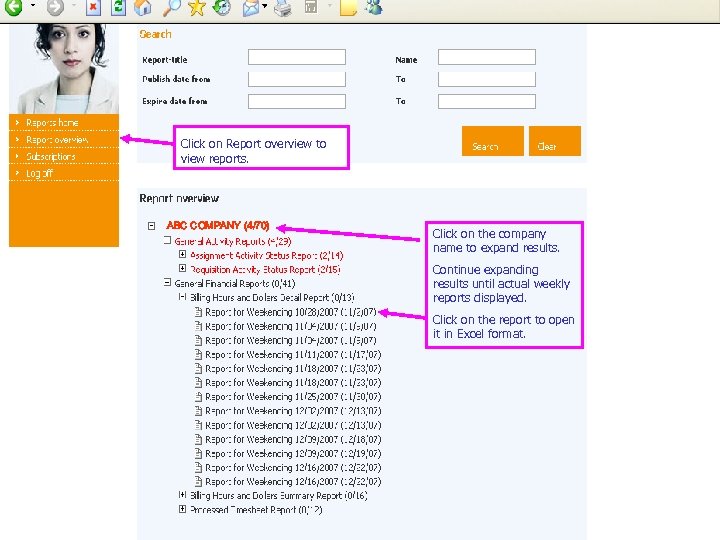720x540 pixels.
Task: Click document icon of Weekending 11/11/2007 report
Action: 198,354
